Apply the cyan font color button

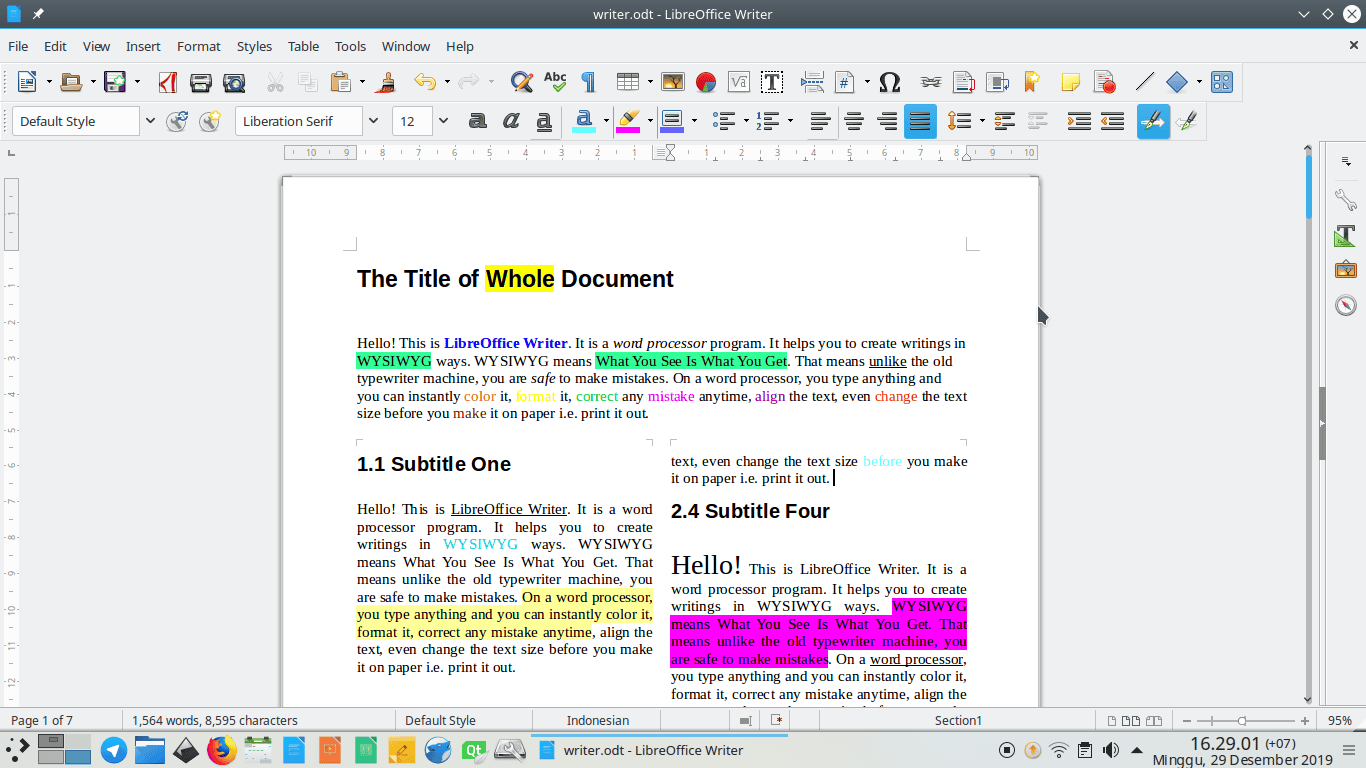click(583, 121)
